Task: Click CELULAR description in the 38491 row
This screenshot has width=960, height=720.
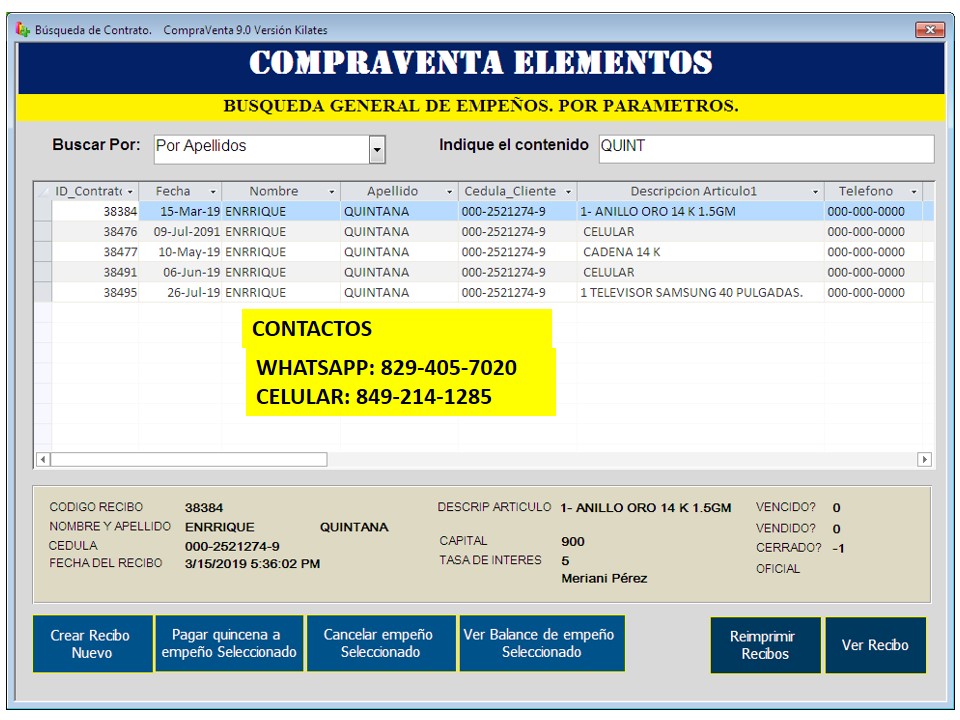Action: (x=700, y=272)
